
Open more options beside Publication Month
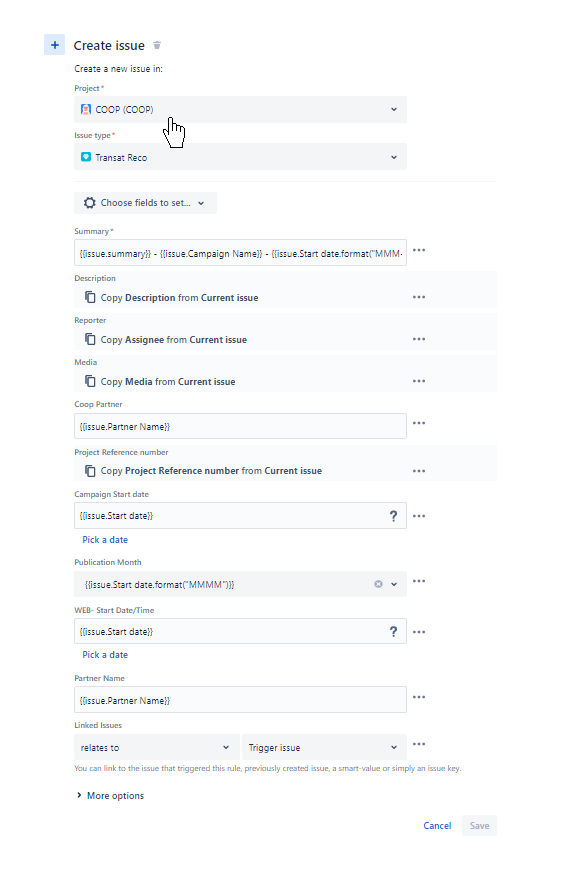(419, 581)
